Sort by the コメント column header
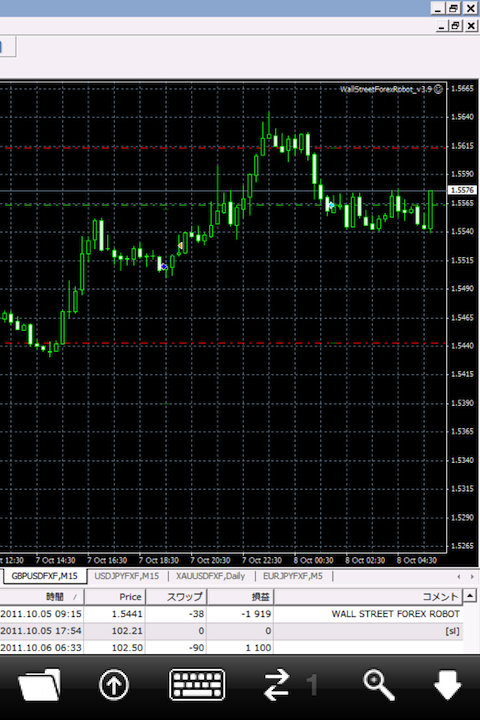This screenshot has width=480, height=720. (x=368, y=596)
